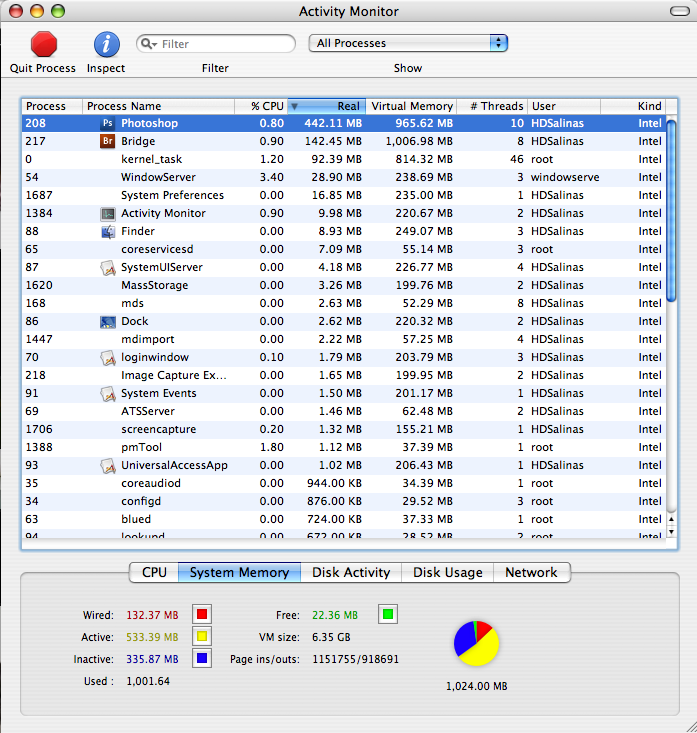
Task: Click the Page ins/outs 1151755/918691 value
Action: pyautogui.click(x=355, y=659)
